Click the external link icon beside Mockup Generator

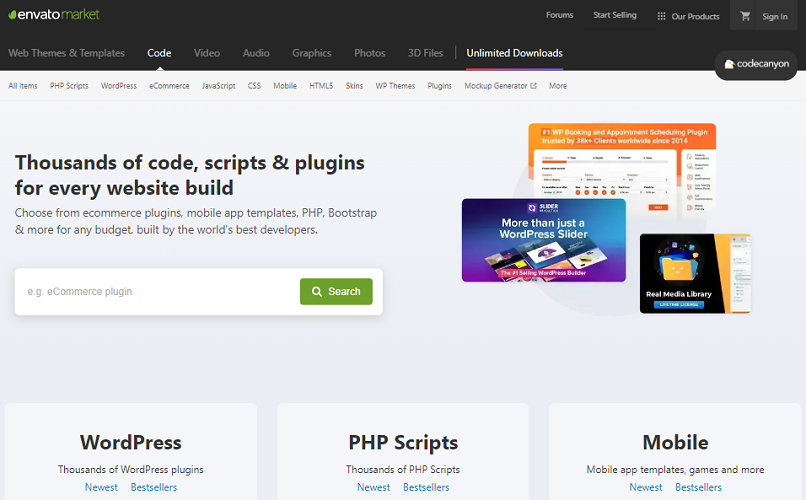(x=534, y=86)
